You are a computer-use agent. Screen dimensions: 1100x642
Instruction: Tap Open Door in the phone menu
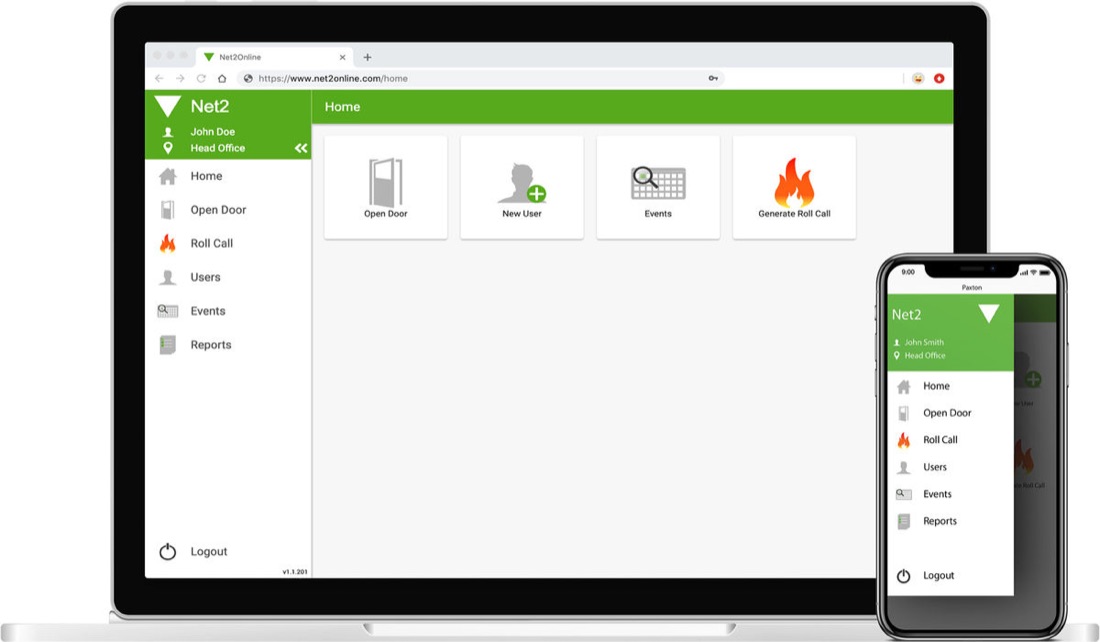pos(947,413)
